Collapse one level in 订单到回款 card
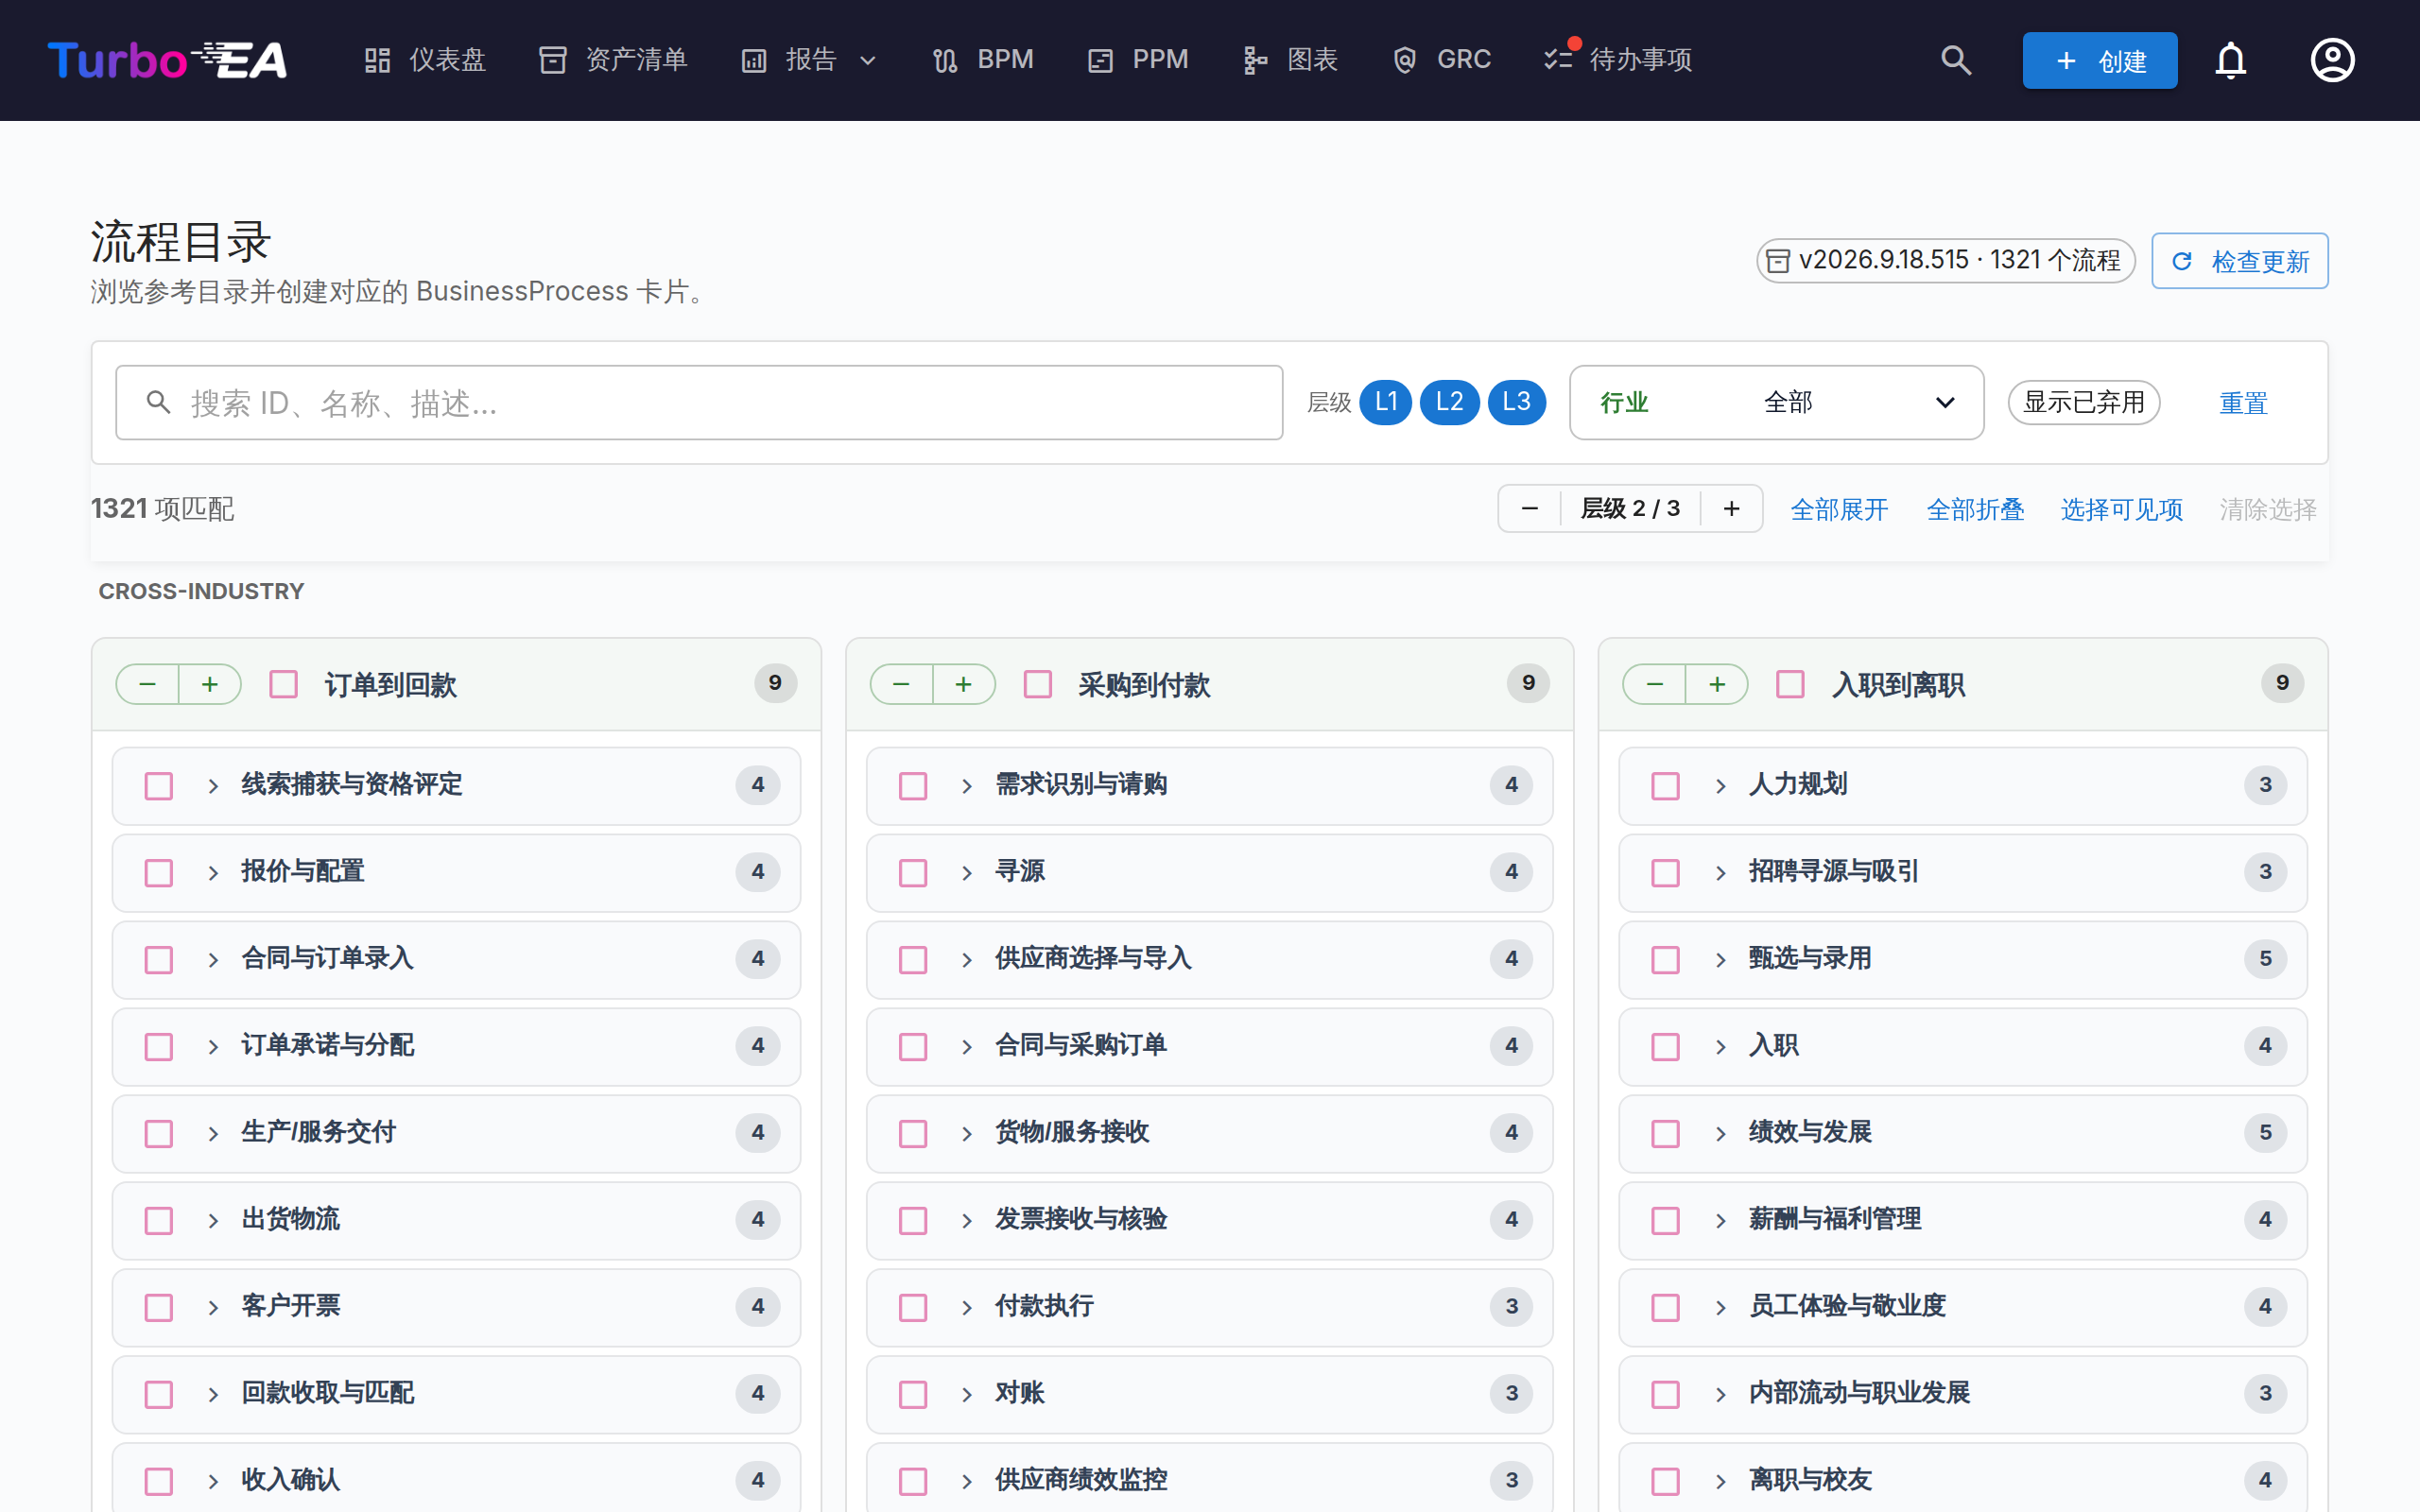 tap(148, 684)
